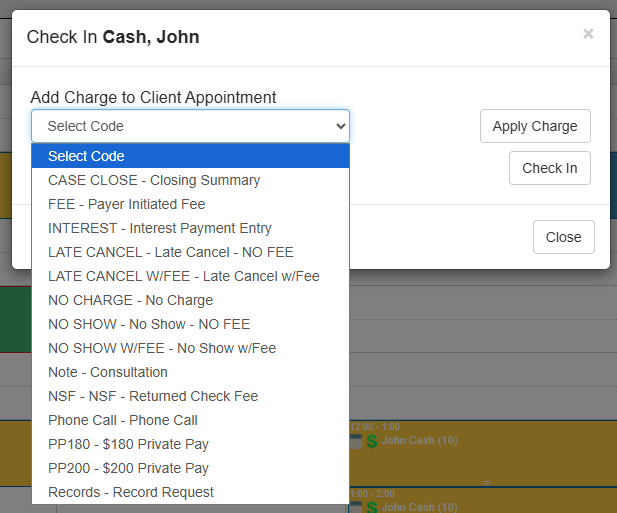Close the Check In dialog with X
The image size is (617, 513).
click(x=588, y=34)
